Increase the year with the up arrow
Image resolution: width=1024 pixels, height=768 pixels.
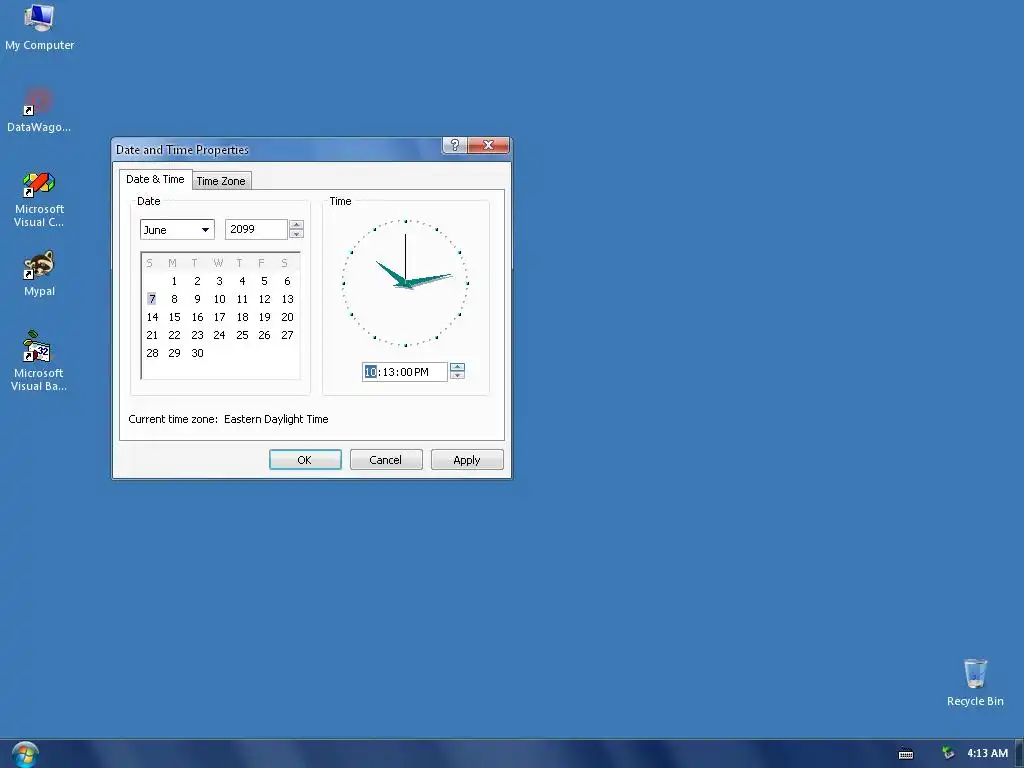pos(296,225)
